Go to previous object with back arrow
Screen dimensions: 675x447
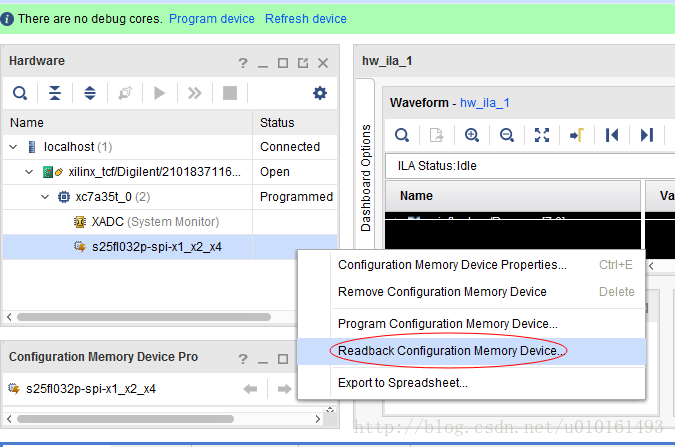pyautogui.click(x=250, y=389)
